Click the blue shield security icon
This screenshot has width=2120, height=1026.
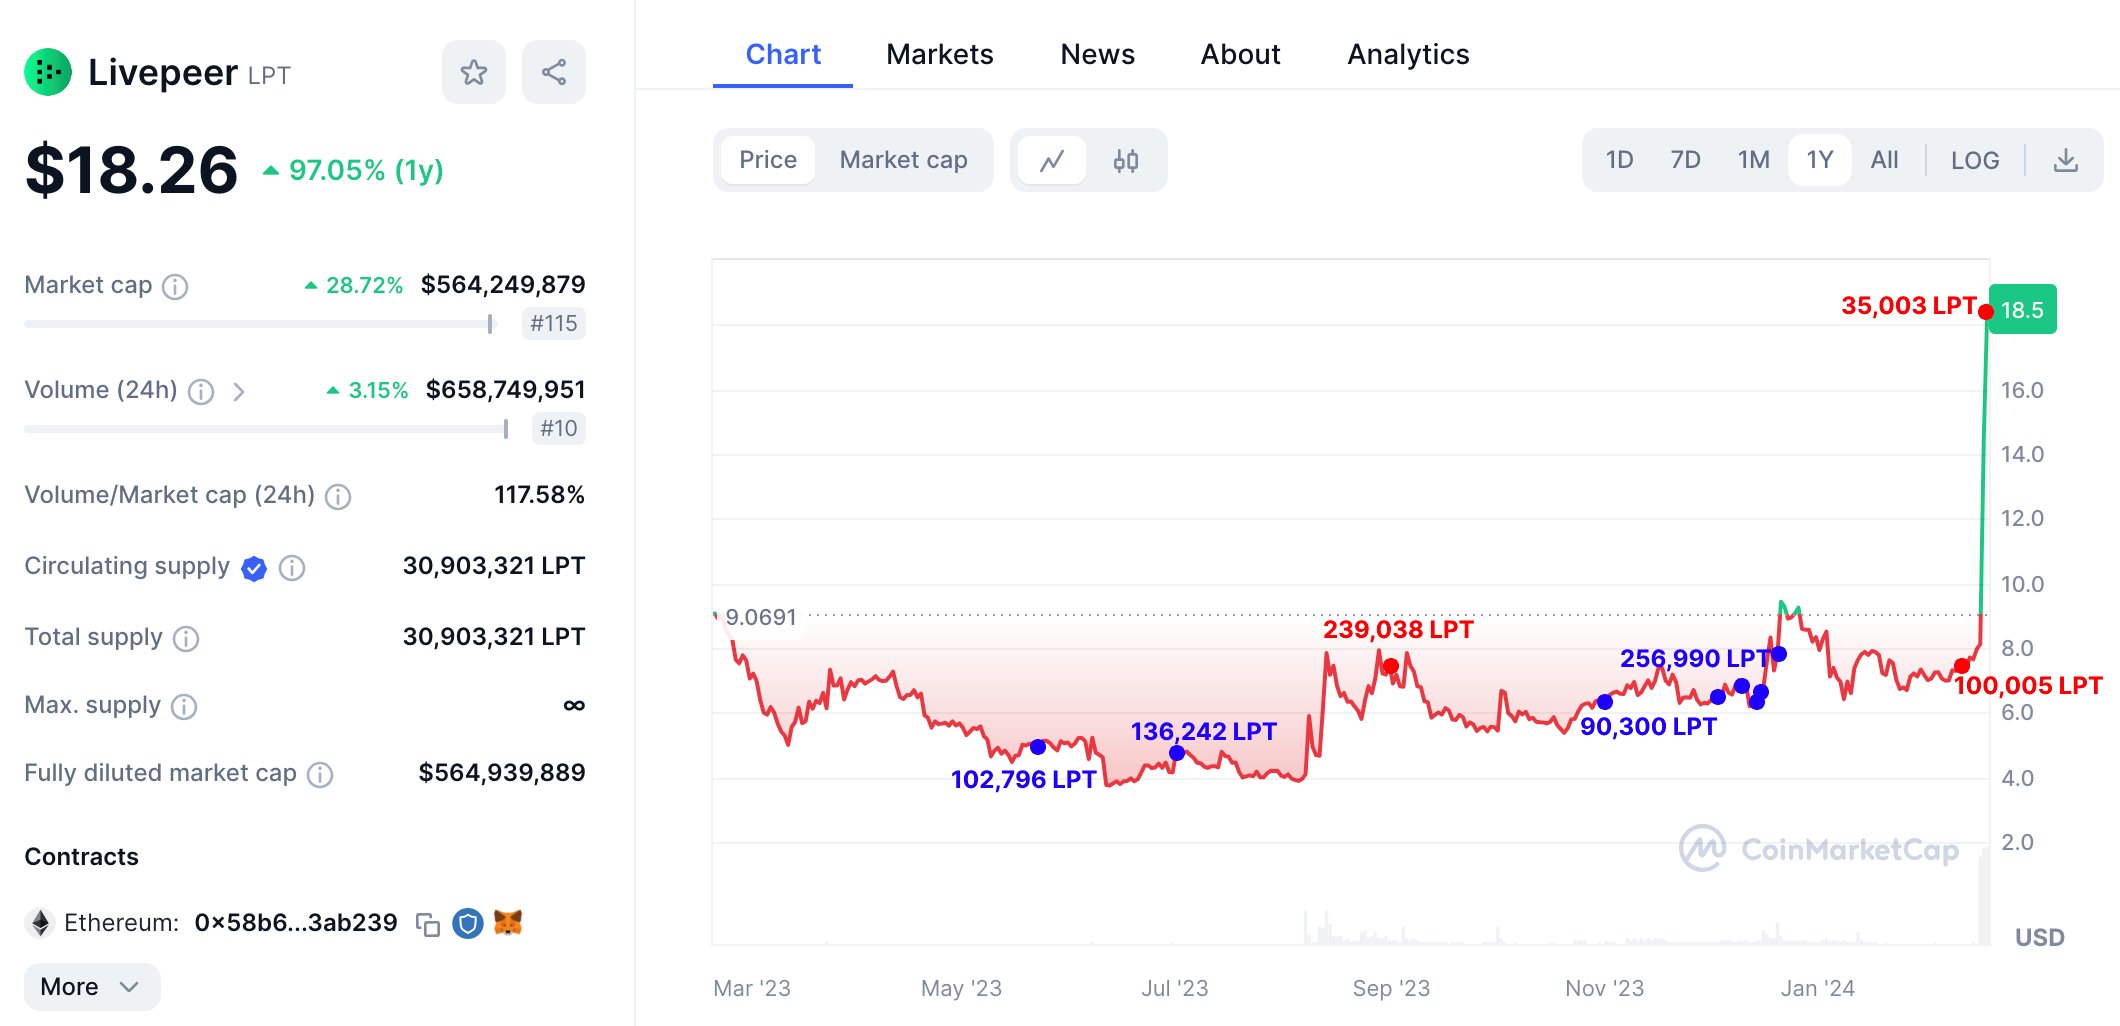pyautogui.click(x=467, y=923)
